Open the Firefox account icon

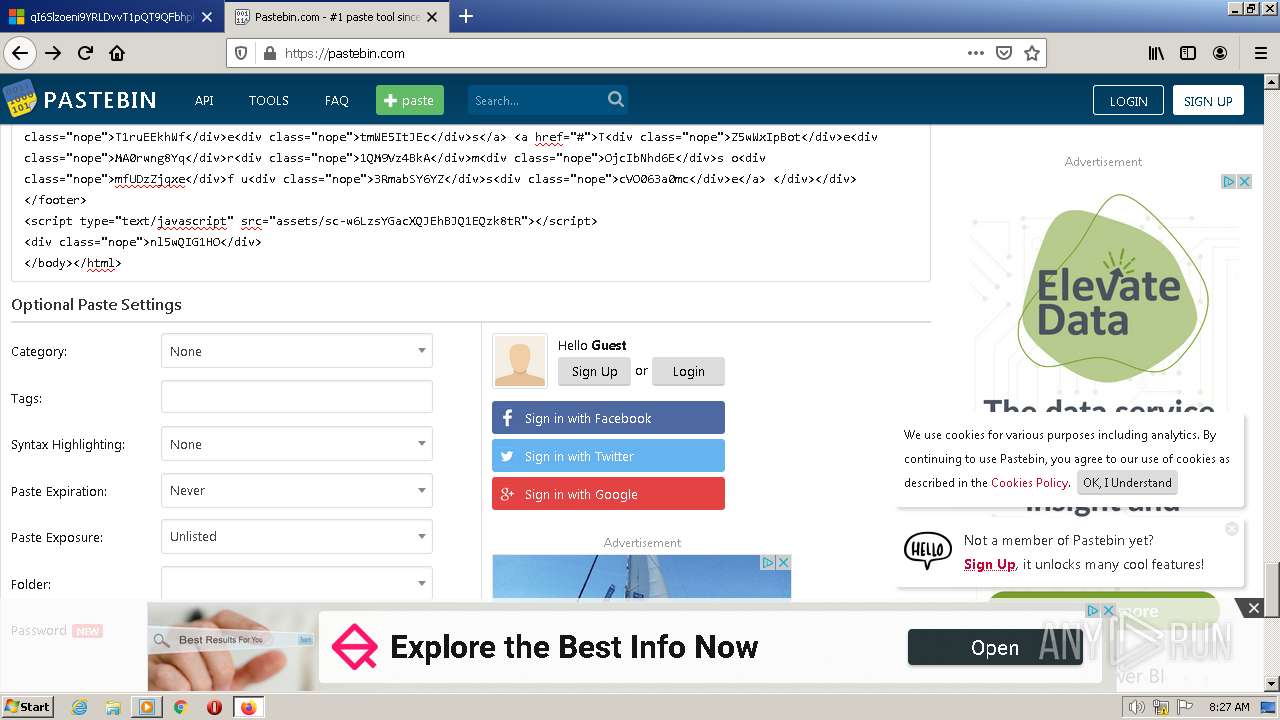1220,53
